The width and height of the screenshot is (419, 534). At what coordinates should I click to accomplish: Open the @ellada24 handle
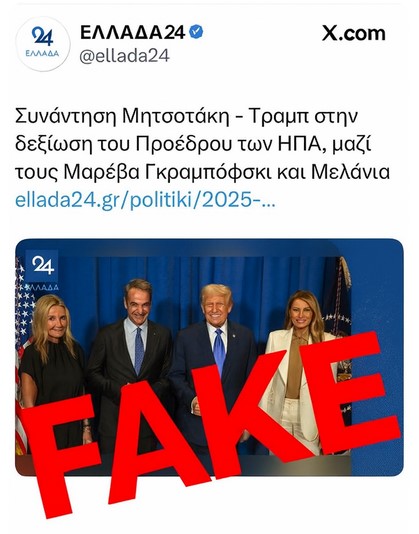[x=124, y=56]
